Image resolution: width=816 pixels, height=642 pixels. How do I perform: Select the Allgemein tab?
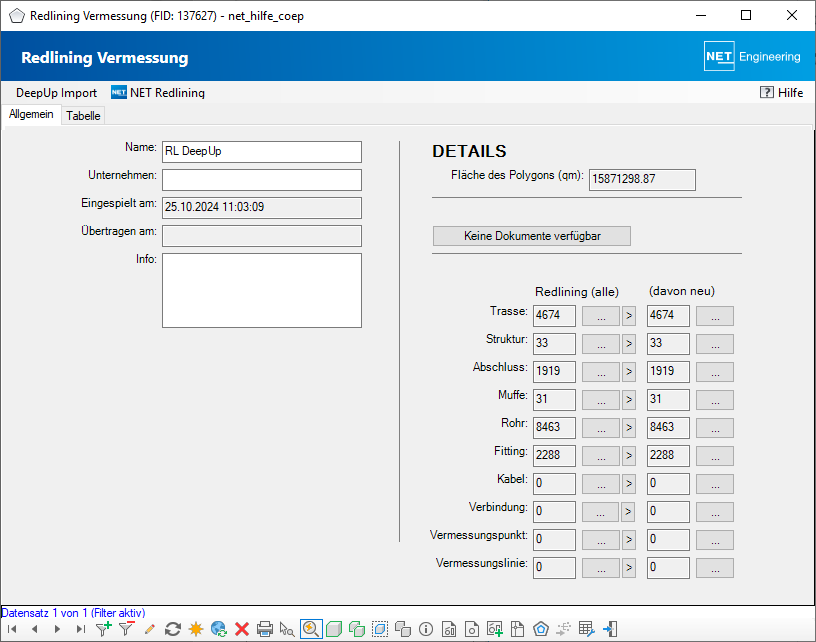(31, 114)
